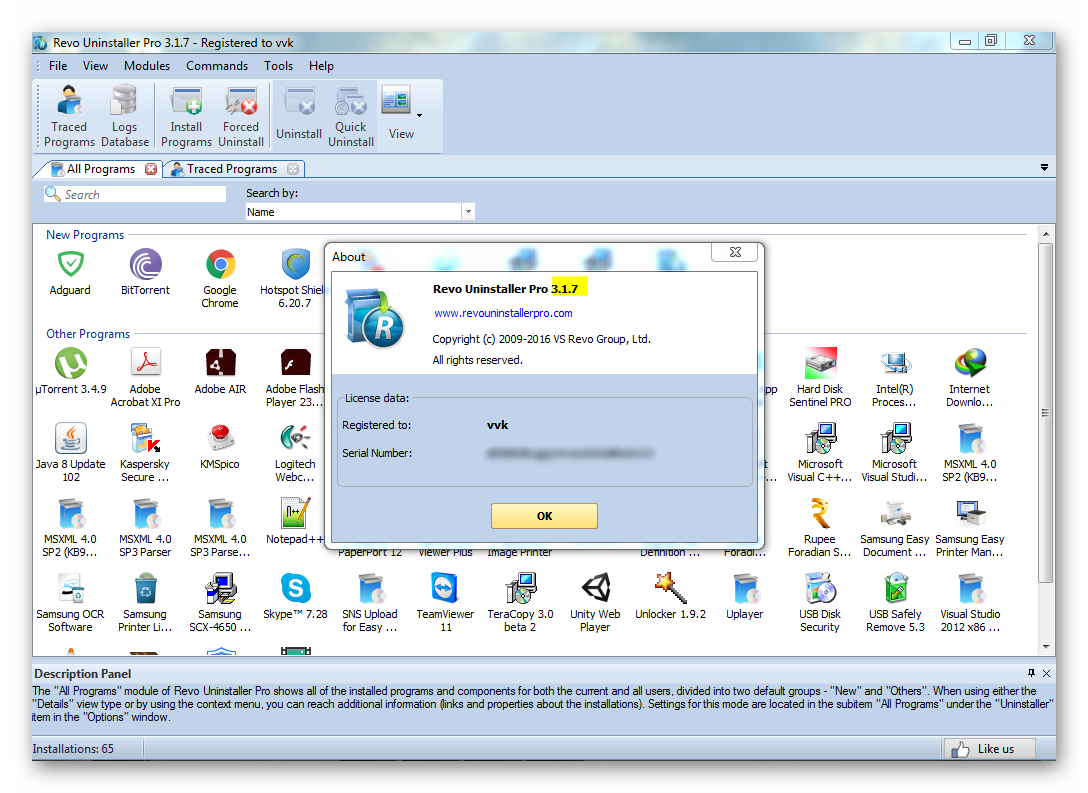Open the File menu
Screen dimensions: 1088x793
pos(58,66)
